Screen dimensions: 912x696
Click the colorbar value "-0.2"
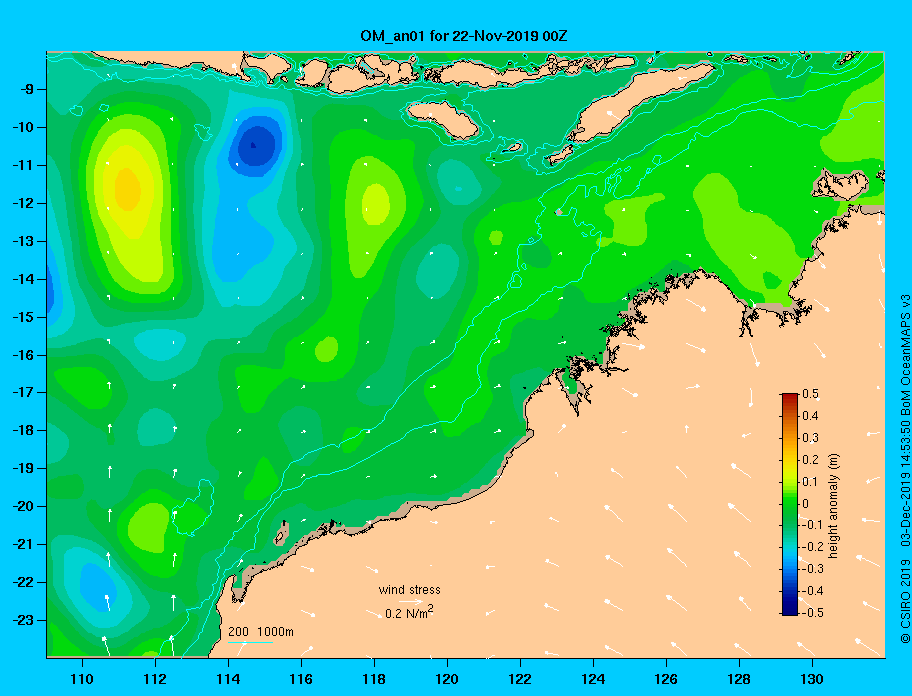(x=812, y=547)
